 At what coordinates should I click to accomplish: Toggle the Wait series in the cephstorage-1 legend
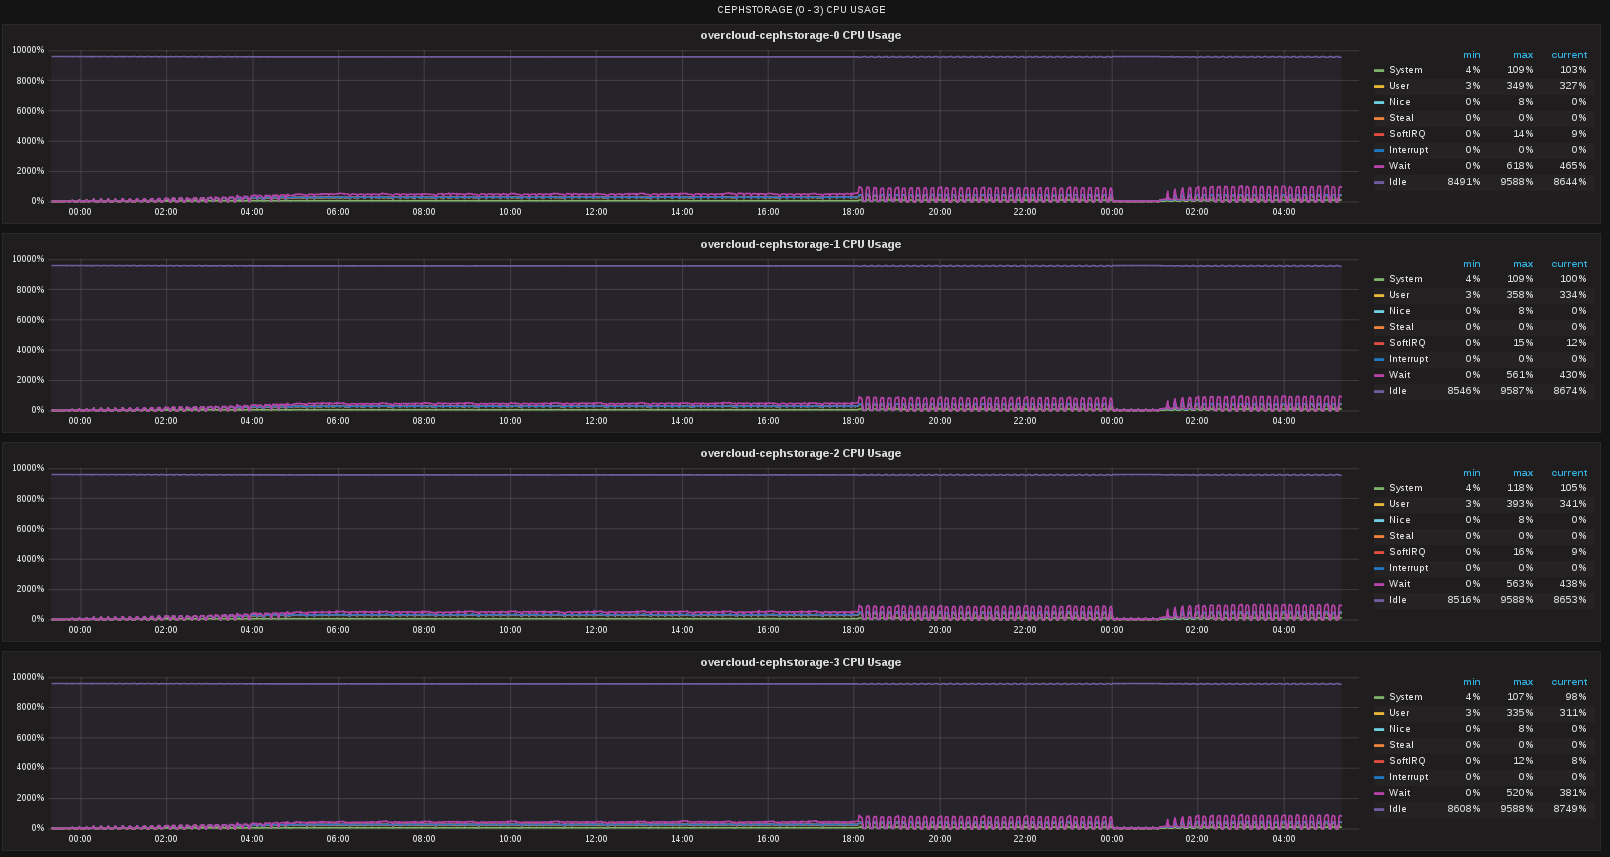1399,375
